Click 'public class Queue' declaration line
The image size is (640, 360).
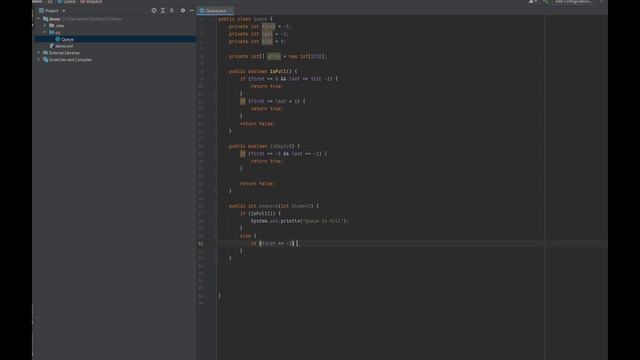(x=245, y=19)
